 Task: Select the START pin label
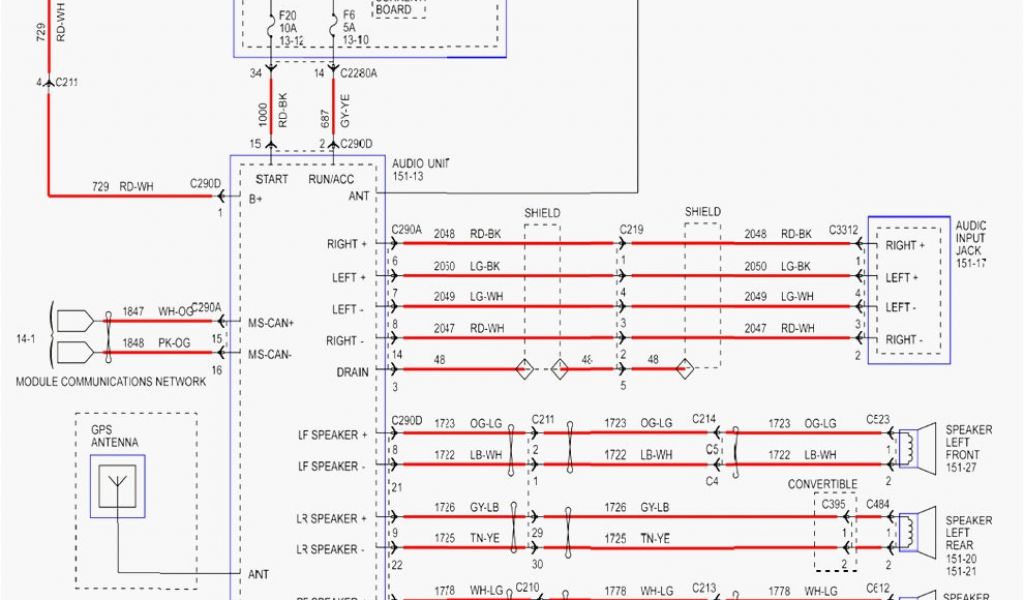271,180
